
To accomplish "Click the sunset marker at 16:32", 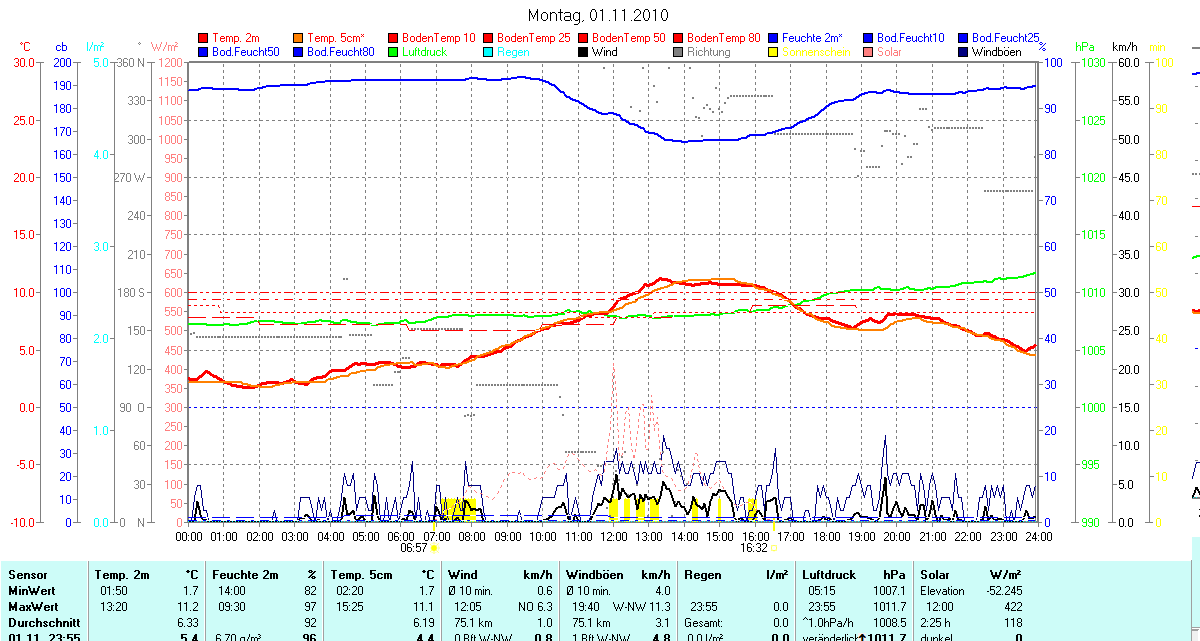I will point(774,548).
